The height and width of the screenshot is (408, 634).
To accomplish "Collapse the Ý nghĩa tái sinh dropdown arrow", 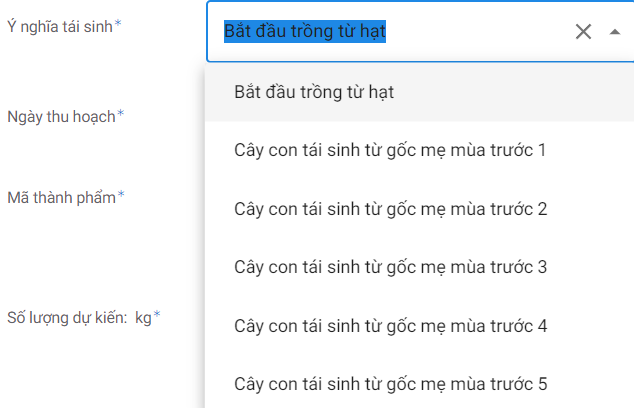I will pyautogui.click(x=614, y=32).
